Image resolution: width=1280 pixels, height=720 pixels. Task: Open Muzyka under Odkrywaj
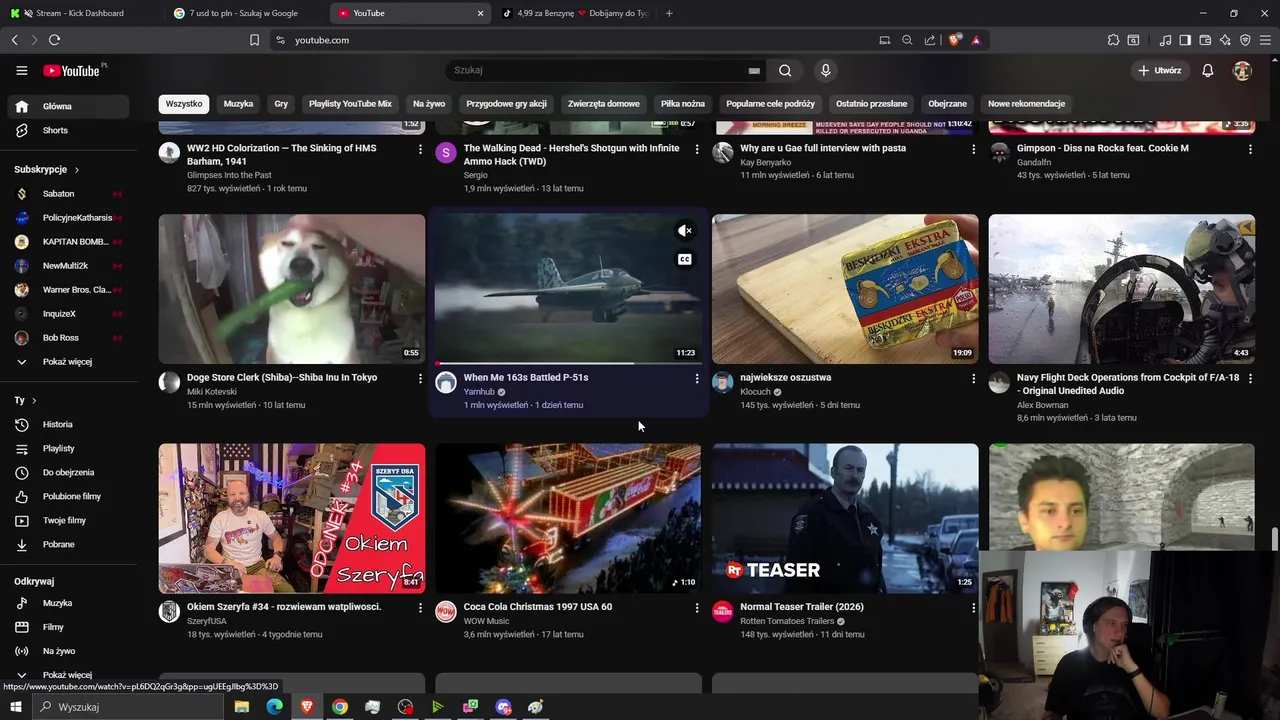(x=68, y=603)
